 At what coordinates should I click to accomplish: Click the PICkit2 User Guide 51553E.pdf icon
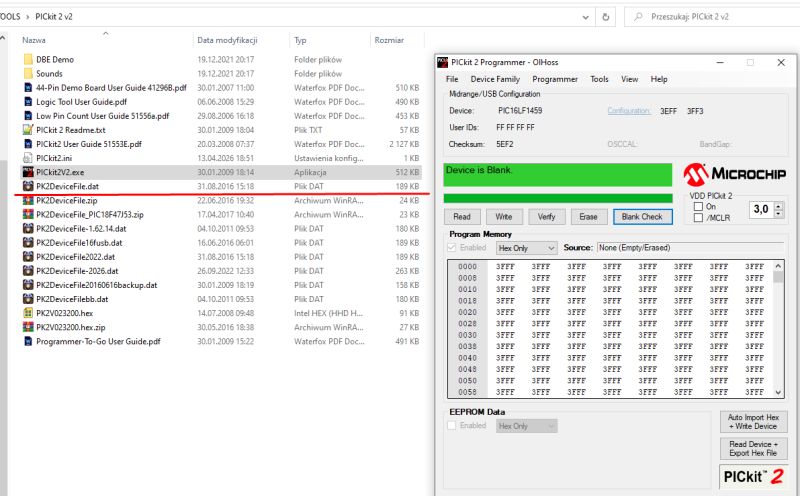pyautogui.click(x=28, y=144)
